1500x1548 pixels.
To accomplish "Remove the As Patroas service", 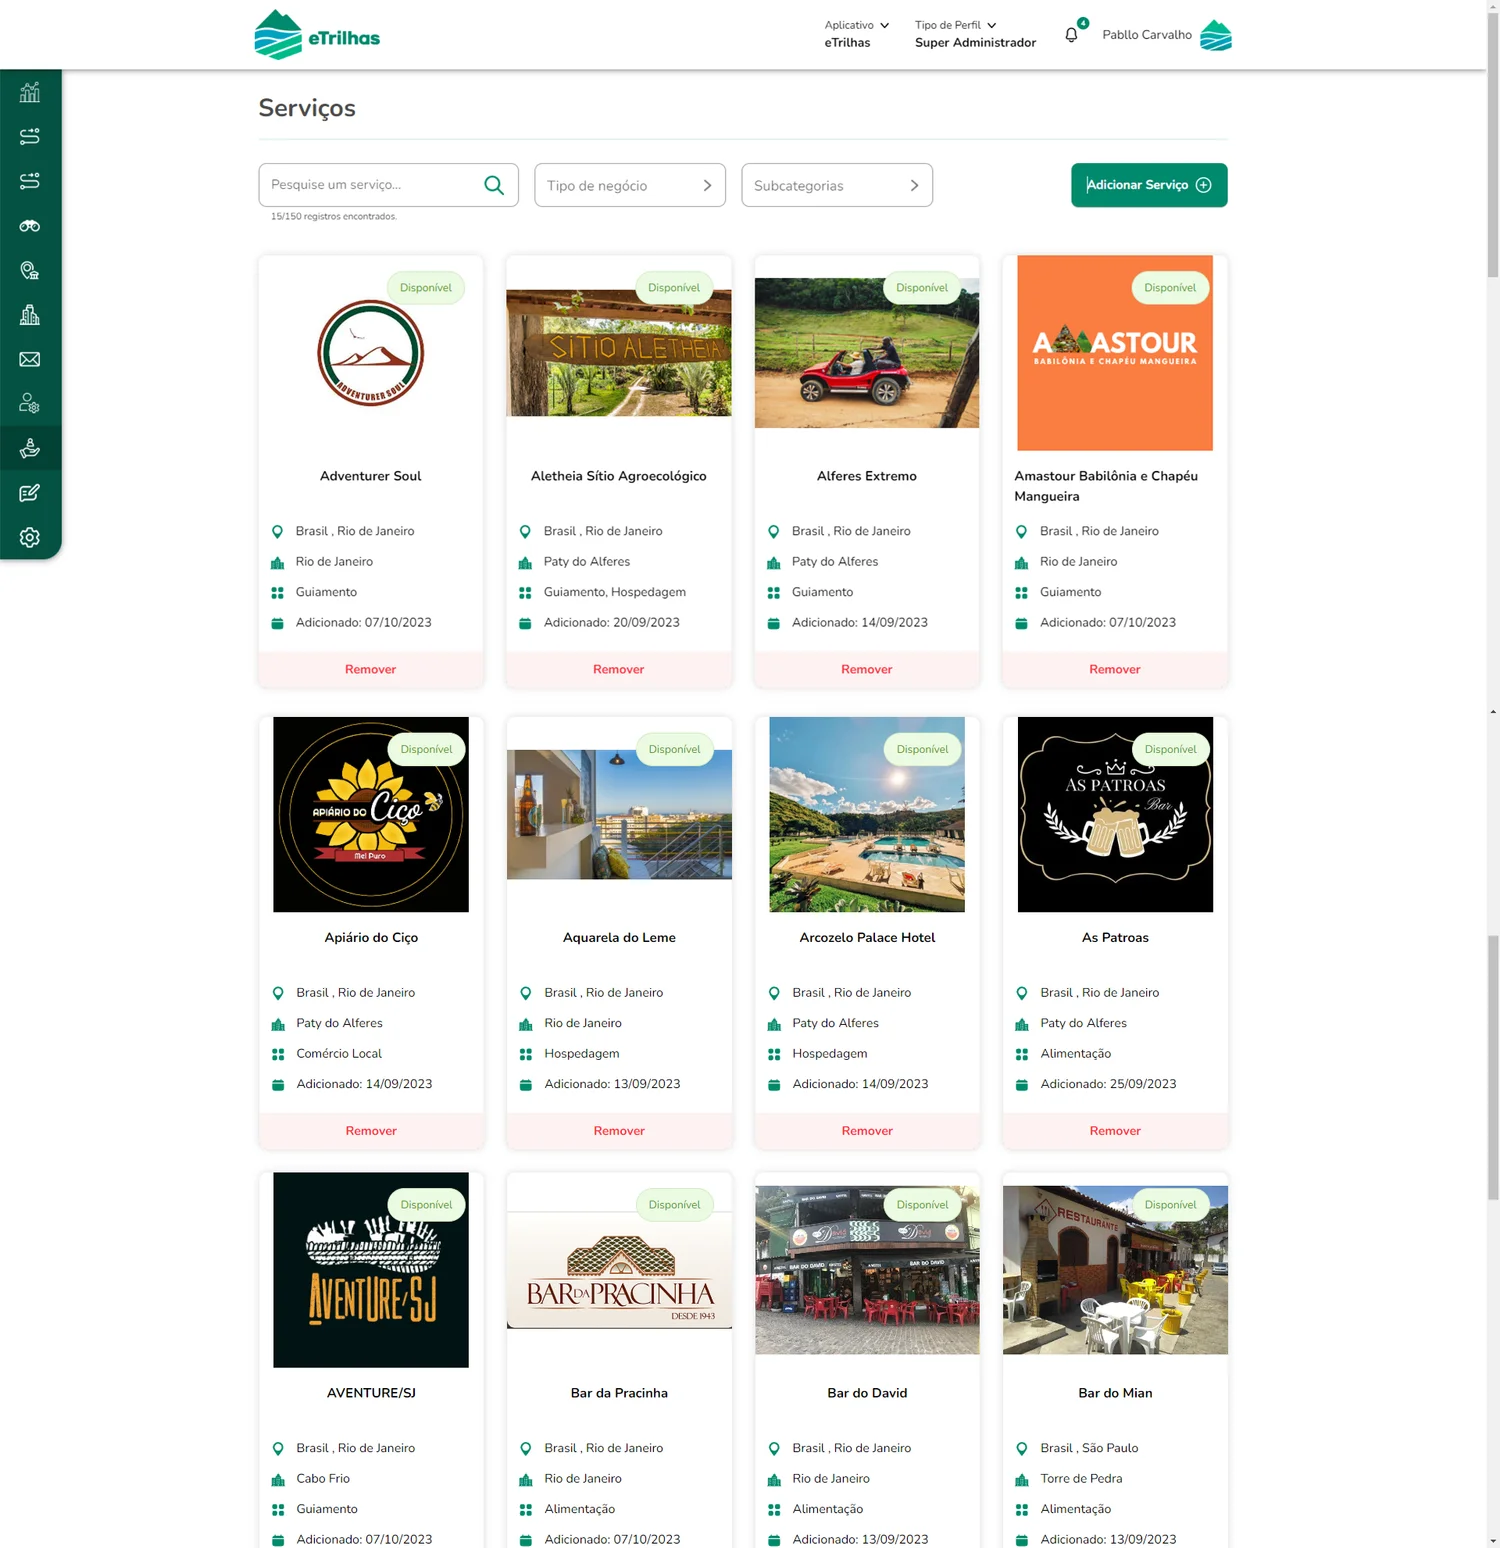I will coord(1115,1131).
